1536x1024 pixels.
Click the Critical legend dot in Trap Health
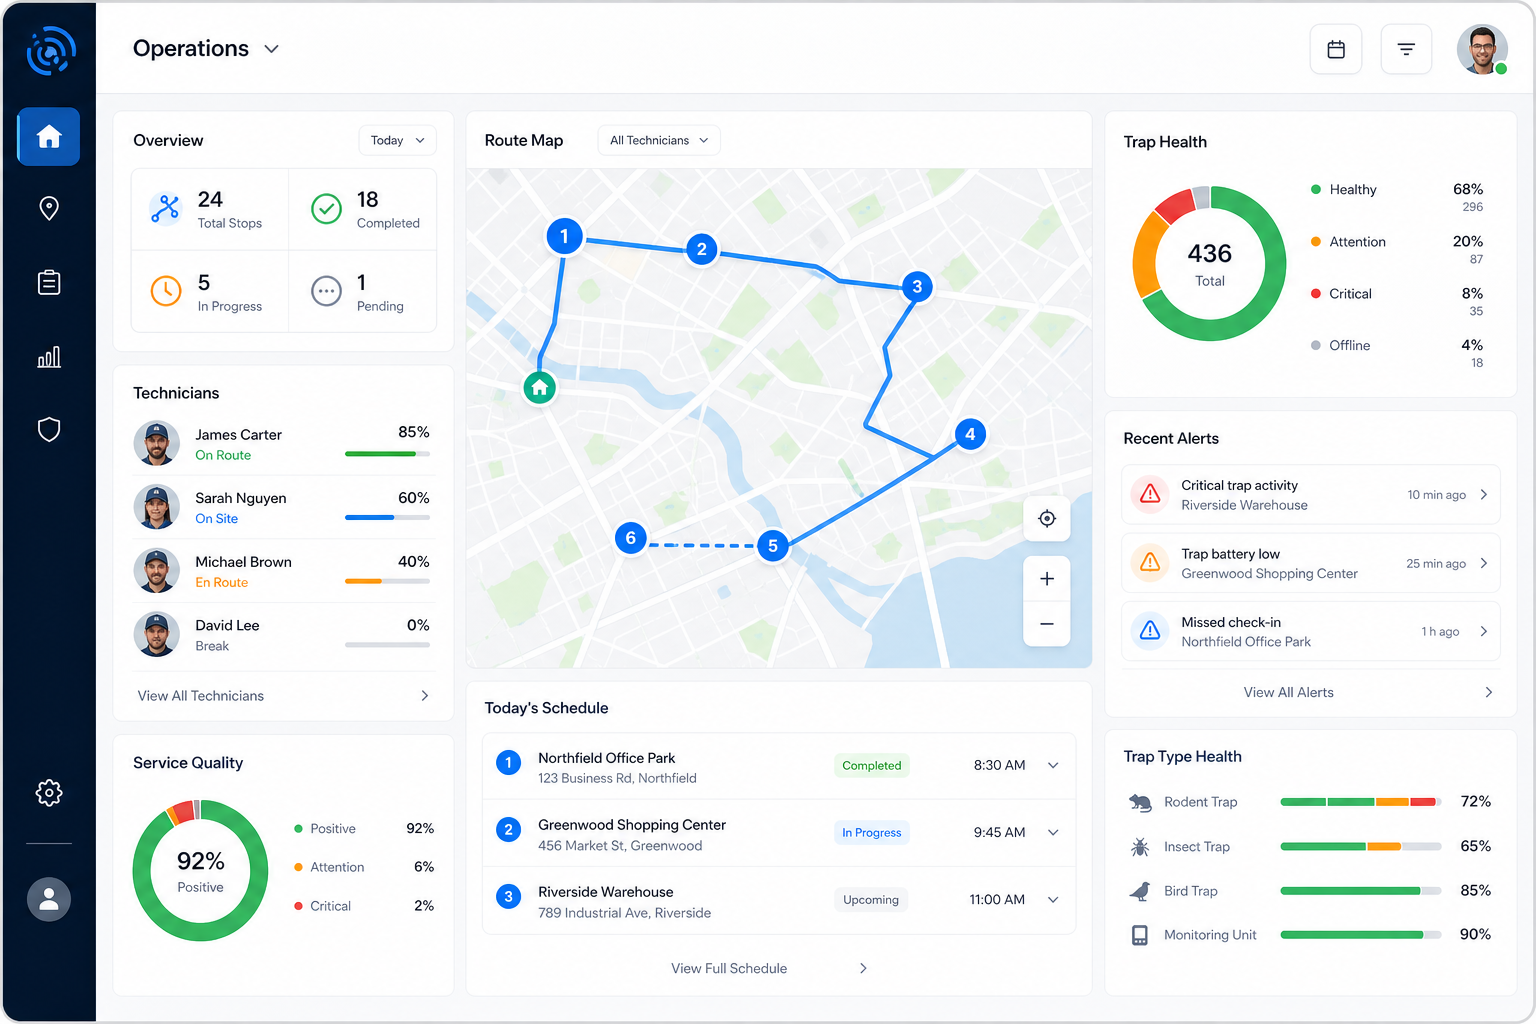(x=1316, y=293)
